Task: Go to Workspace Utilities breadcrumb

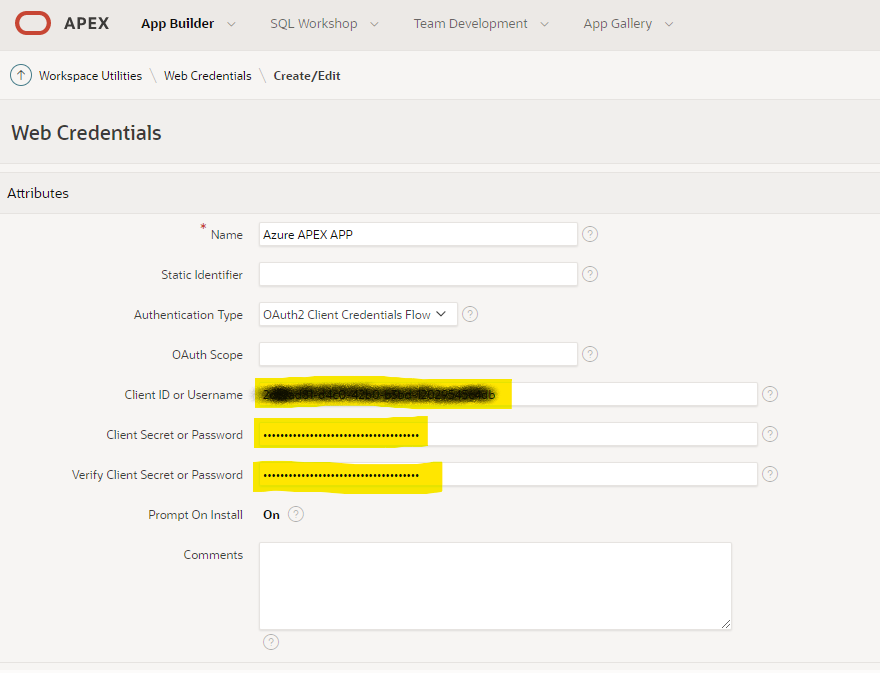Action: coord(90,76)
